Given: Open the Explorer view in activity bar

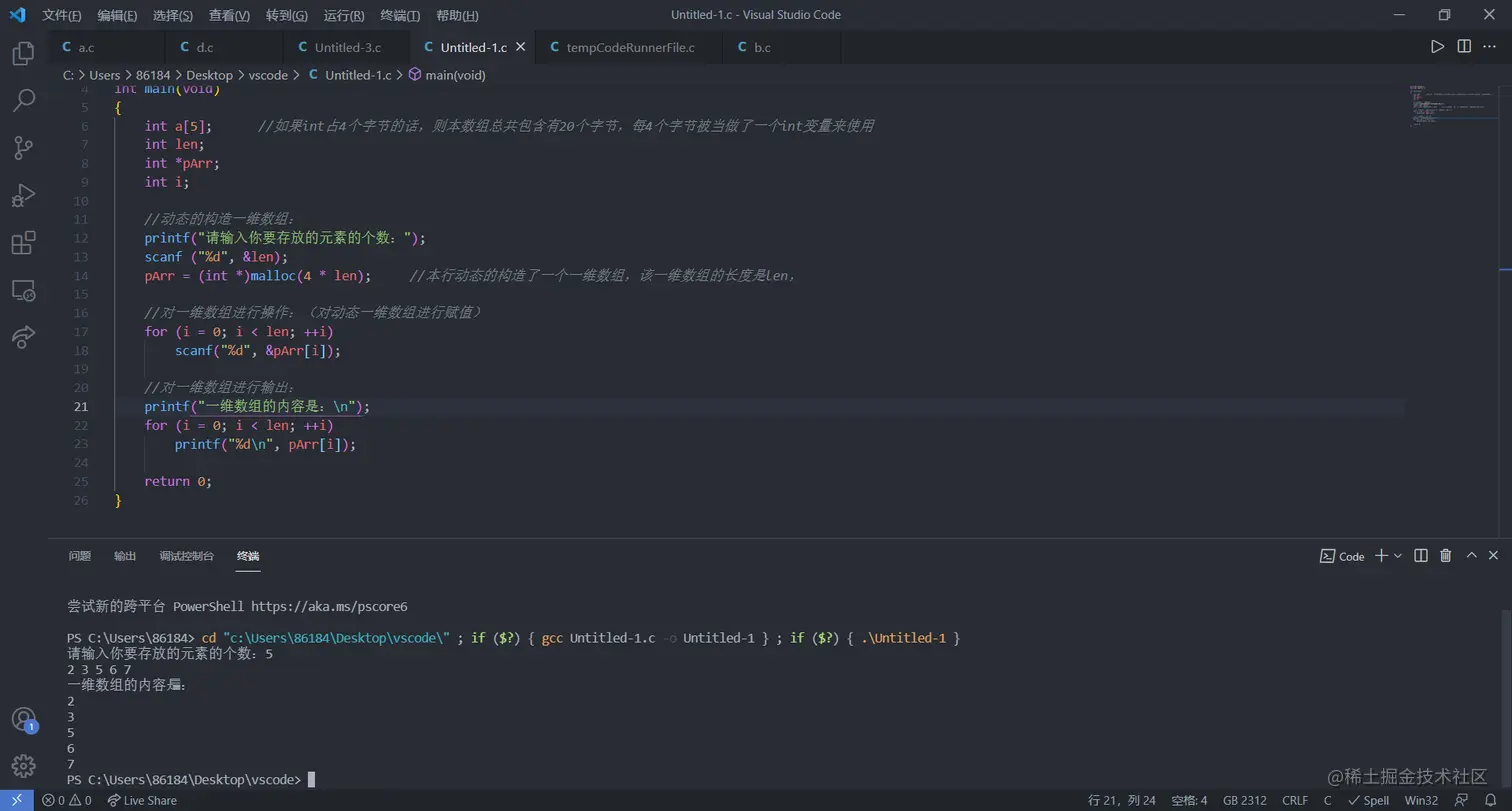Looking at the screenshot, I should (x=23, y=53).
